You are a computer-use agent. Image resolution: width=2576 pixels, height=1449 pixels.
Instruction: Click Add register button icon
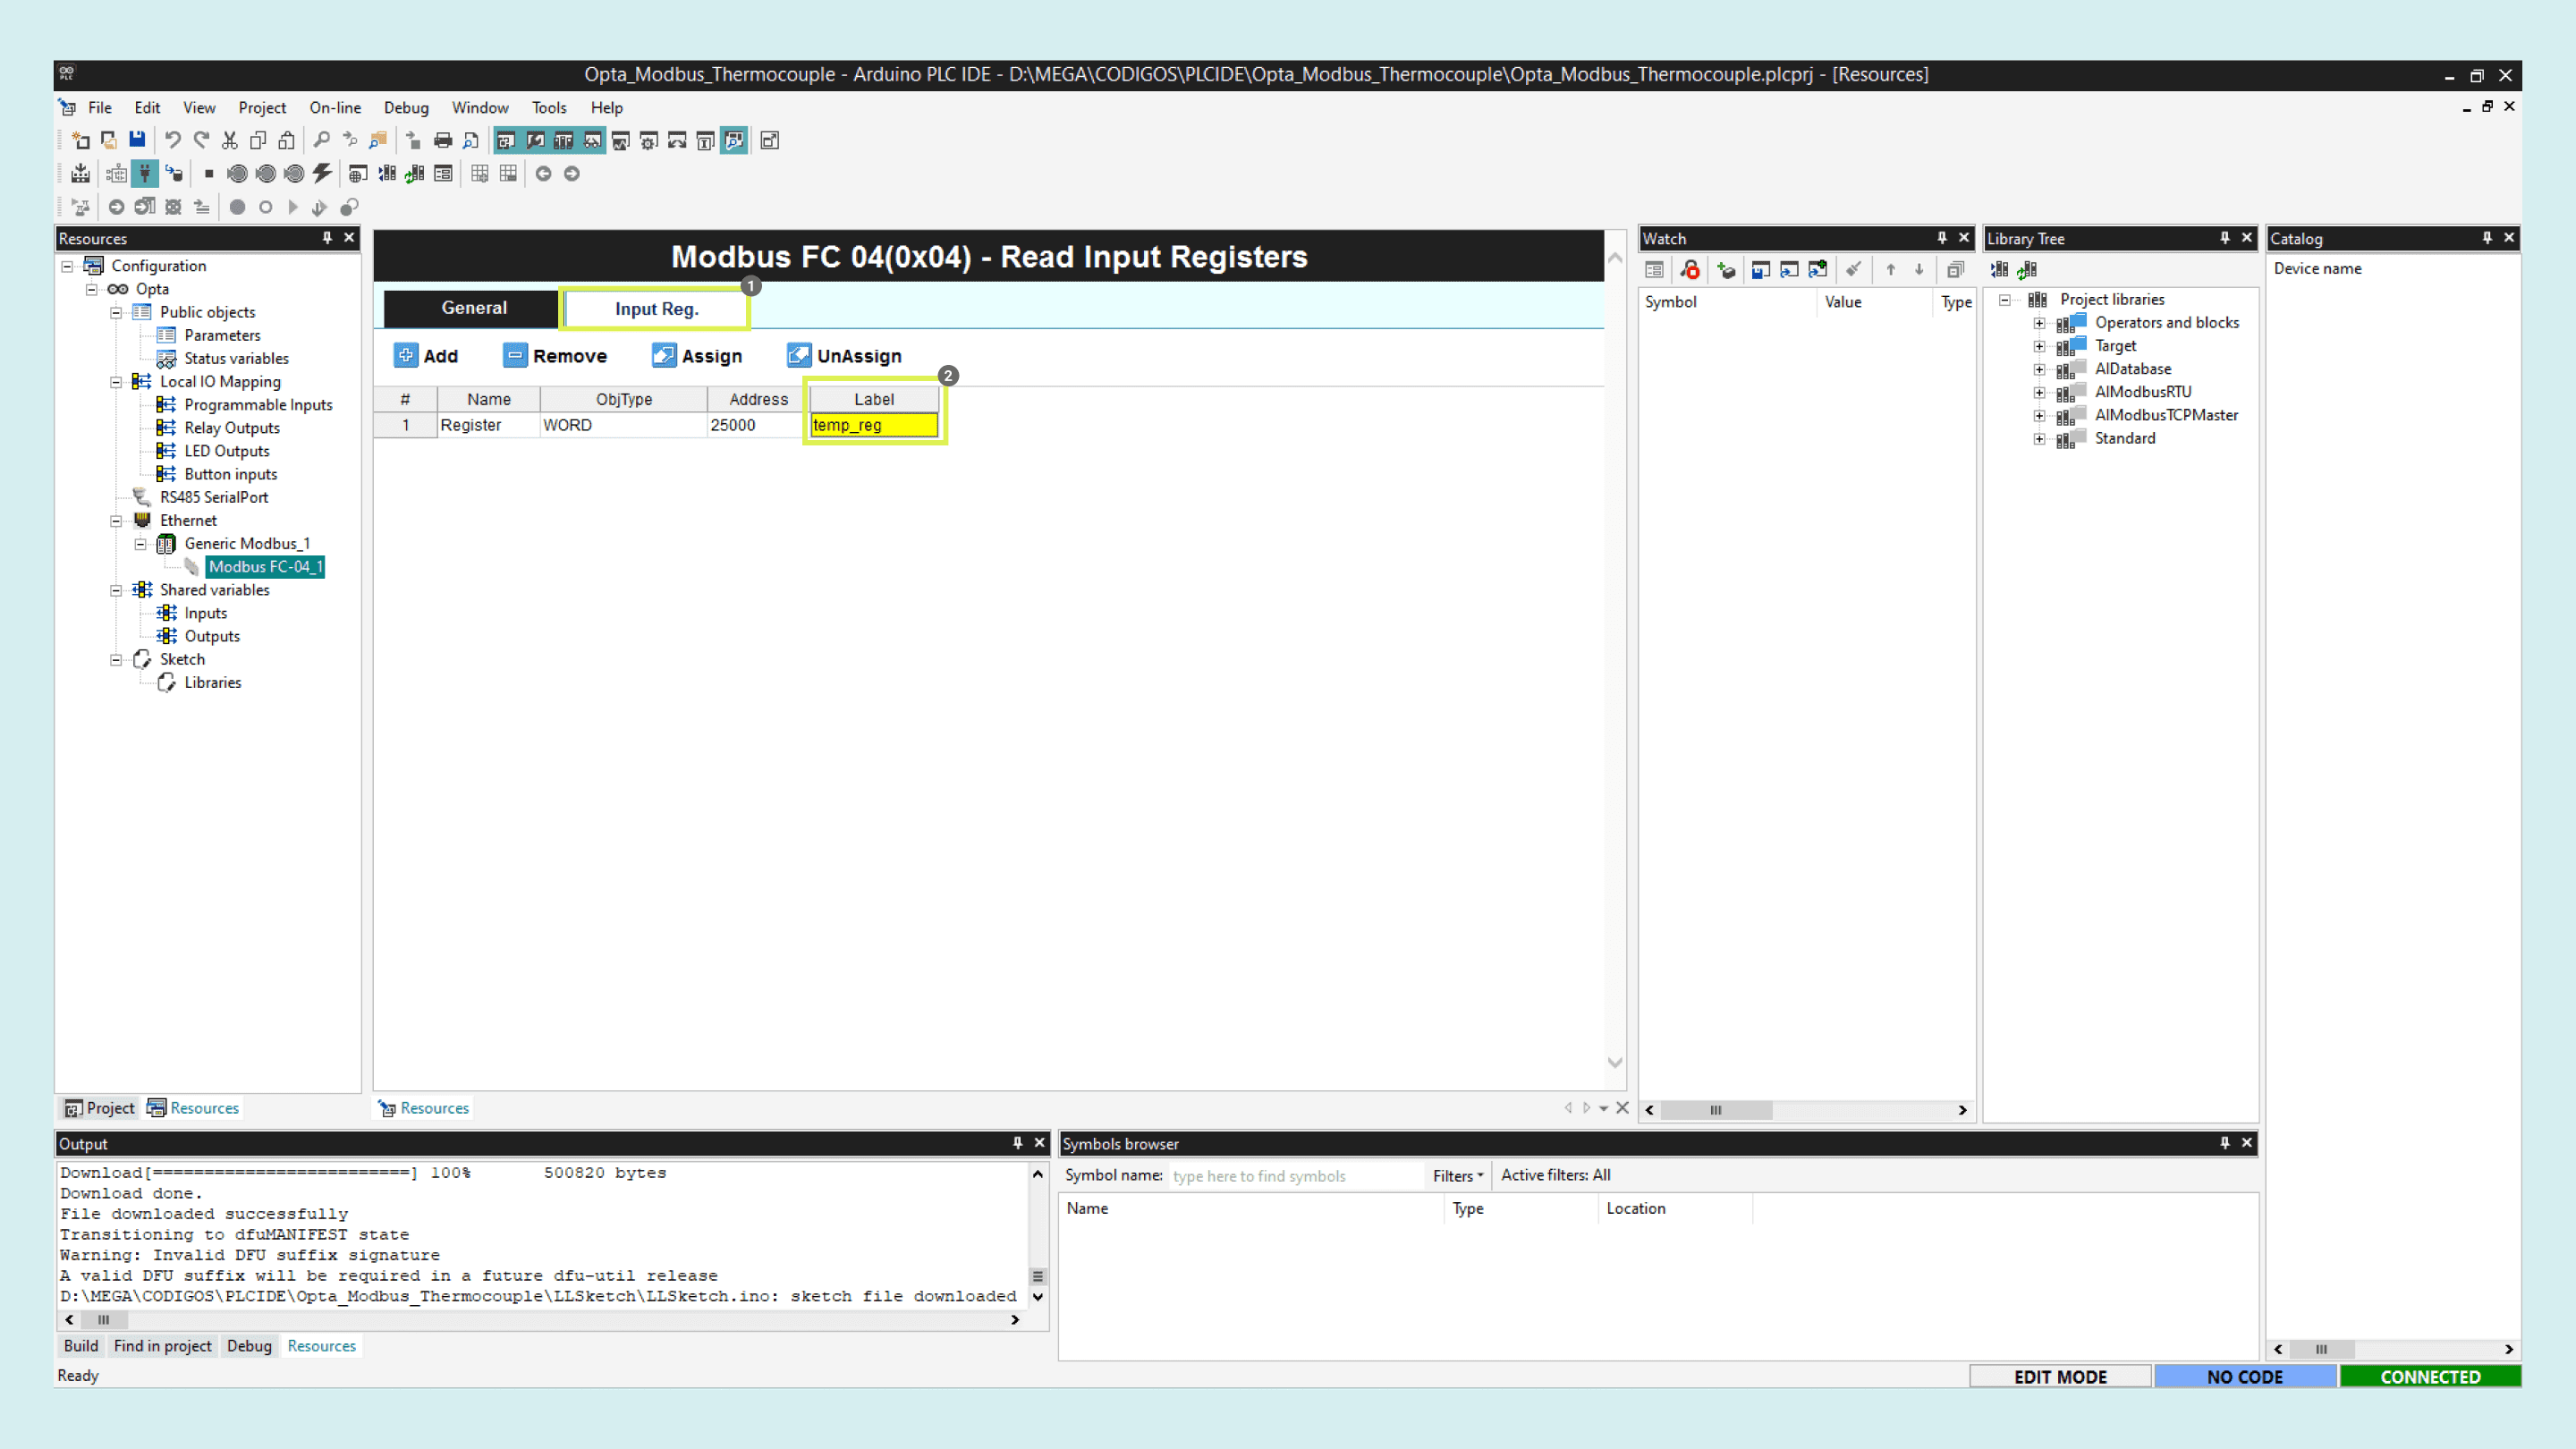click(406, 356)
